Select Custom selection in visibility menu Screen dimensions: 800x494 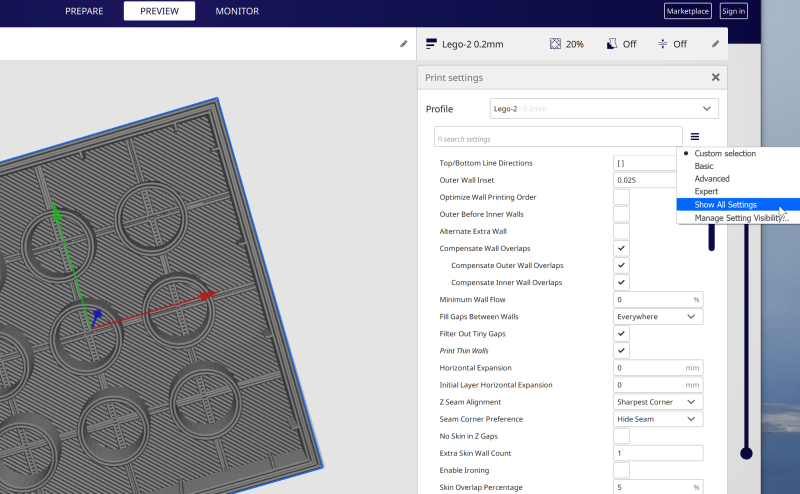click(725, 154)
